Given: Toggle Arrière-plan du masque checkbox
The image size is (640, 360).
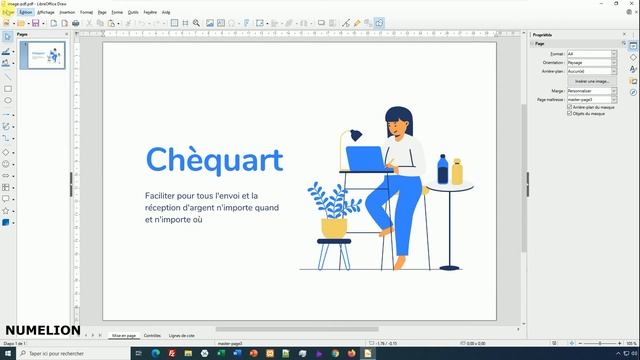Looking at the screenshot, I should point(569,107).
